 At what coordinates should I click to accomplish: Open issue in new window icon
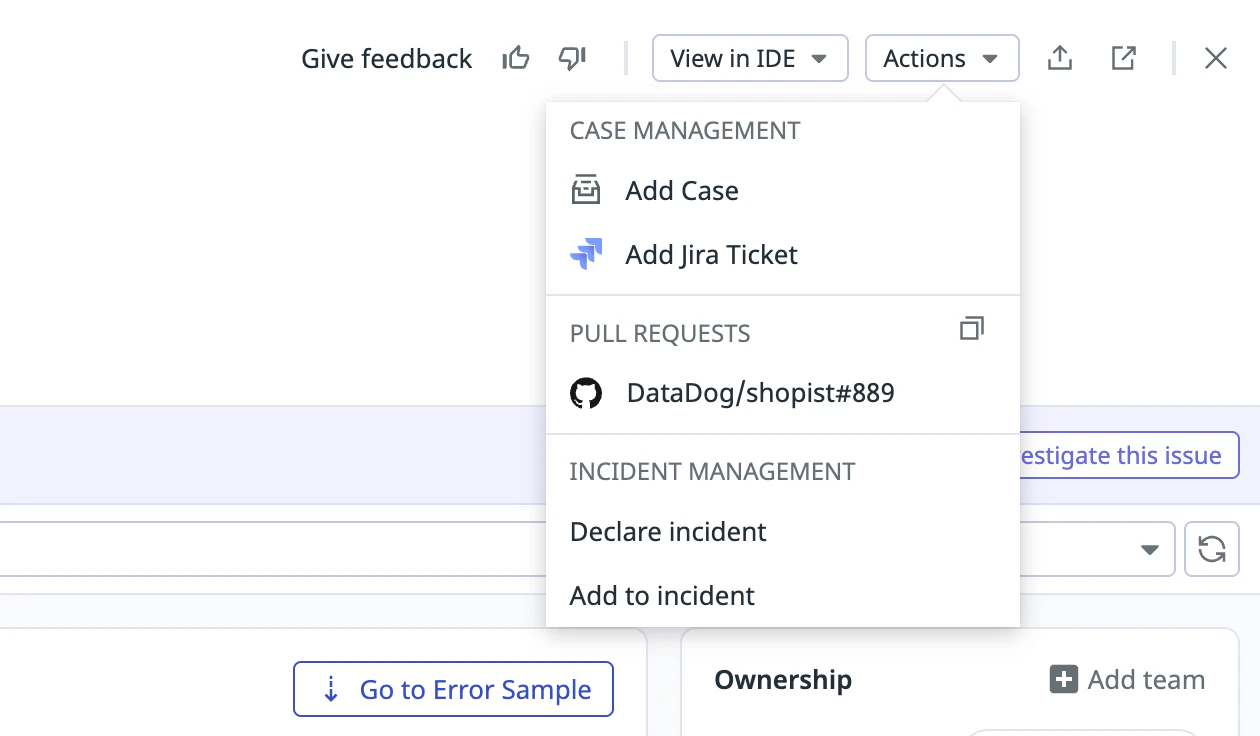[1124, 59]
